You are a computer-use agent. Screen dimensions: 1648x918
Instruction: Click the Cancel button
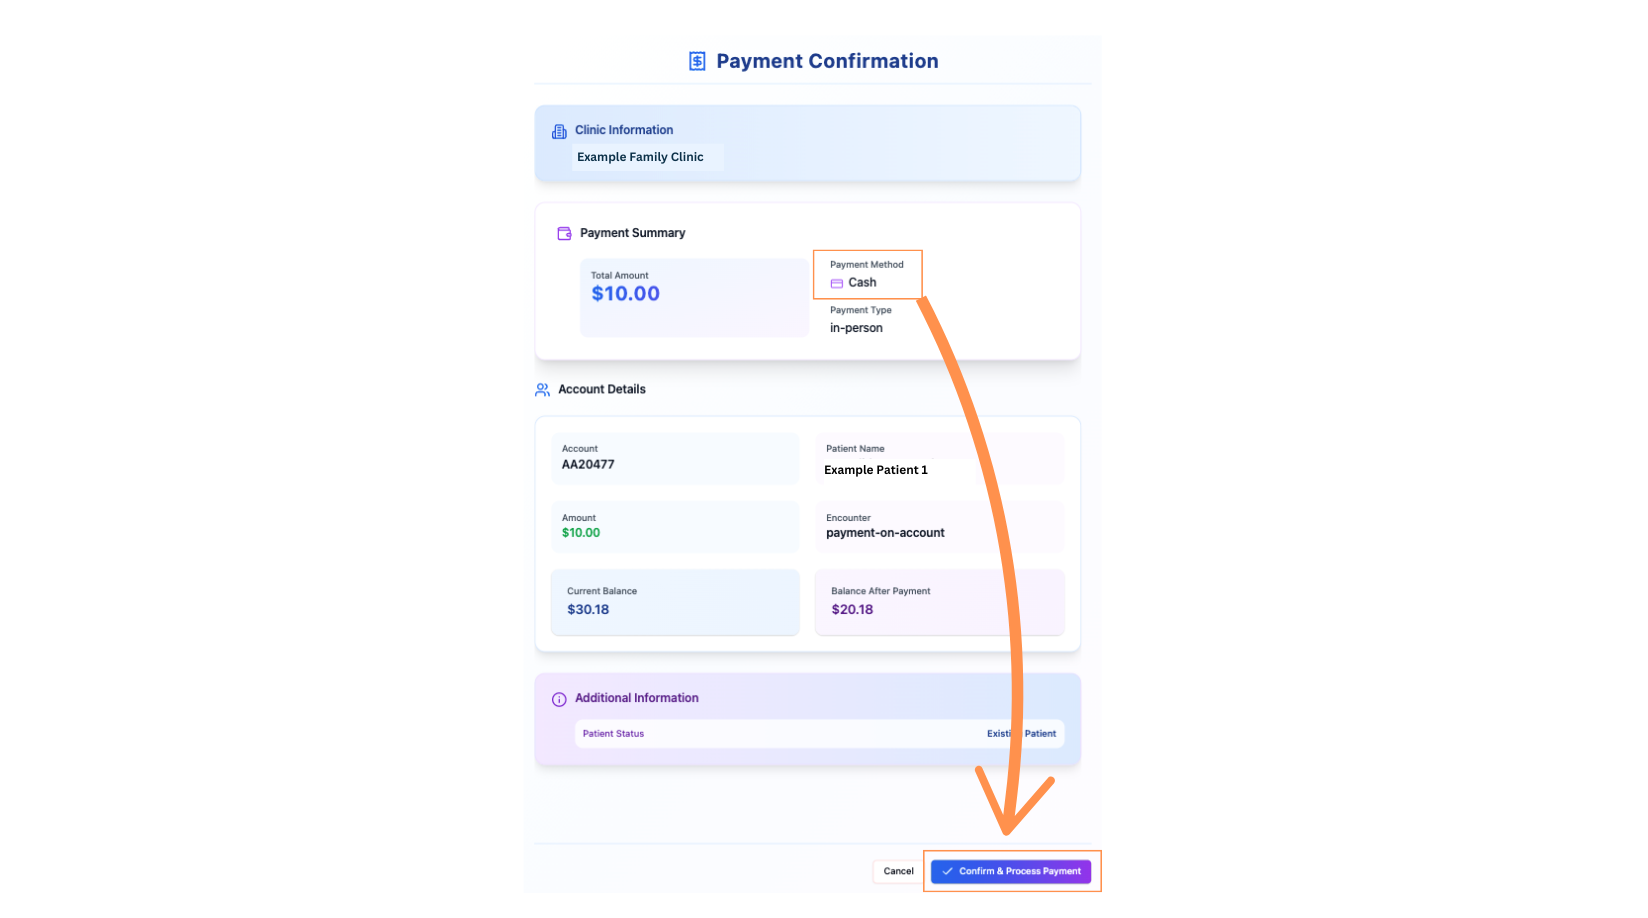897,871
